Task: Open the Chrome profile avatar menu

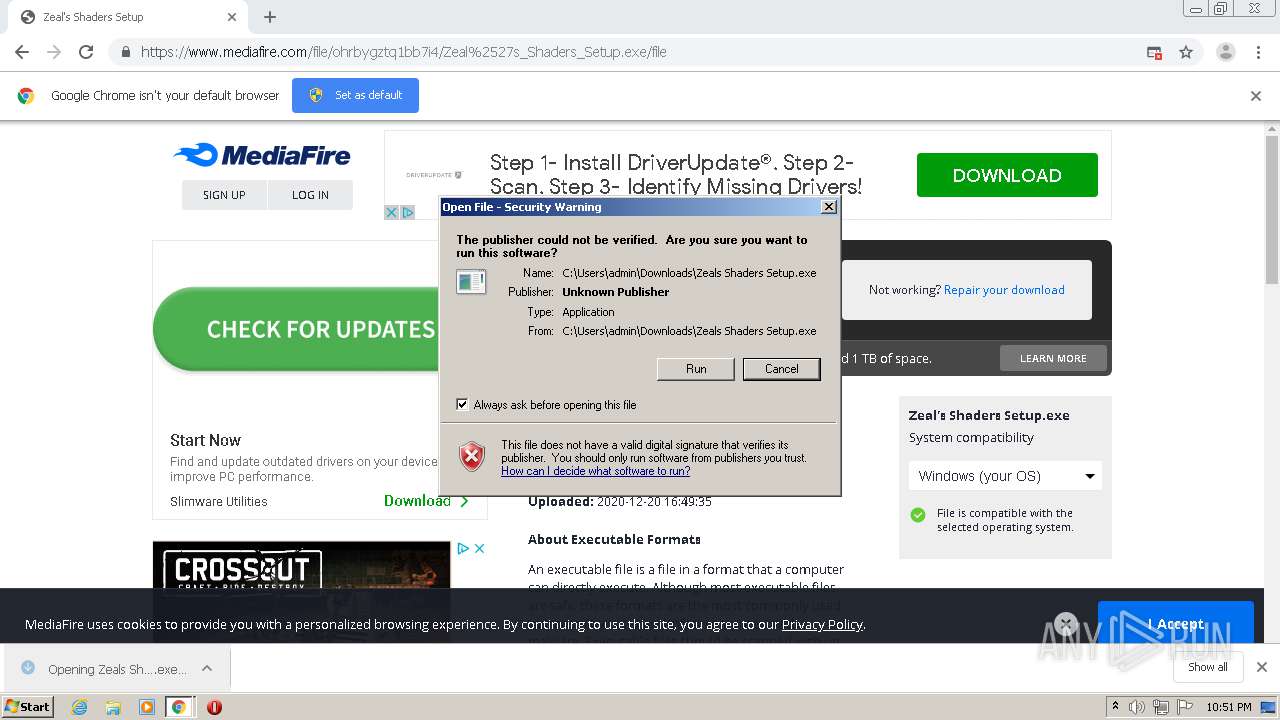Action: coord(1225,52)
